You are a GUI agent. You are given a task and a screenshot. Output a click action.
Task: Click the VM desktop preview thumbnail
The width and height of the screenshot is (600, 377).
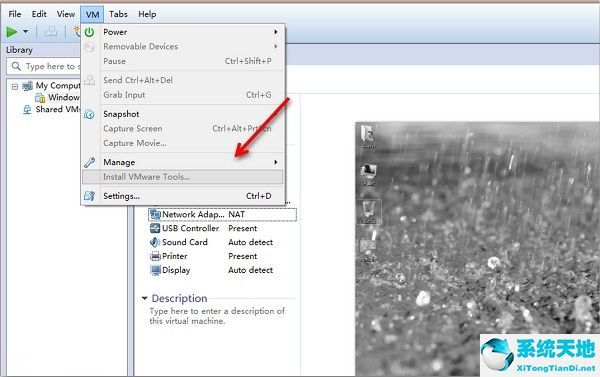(477, 249)
